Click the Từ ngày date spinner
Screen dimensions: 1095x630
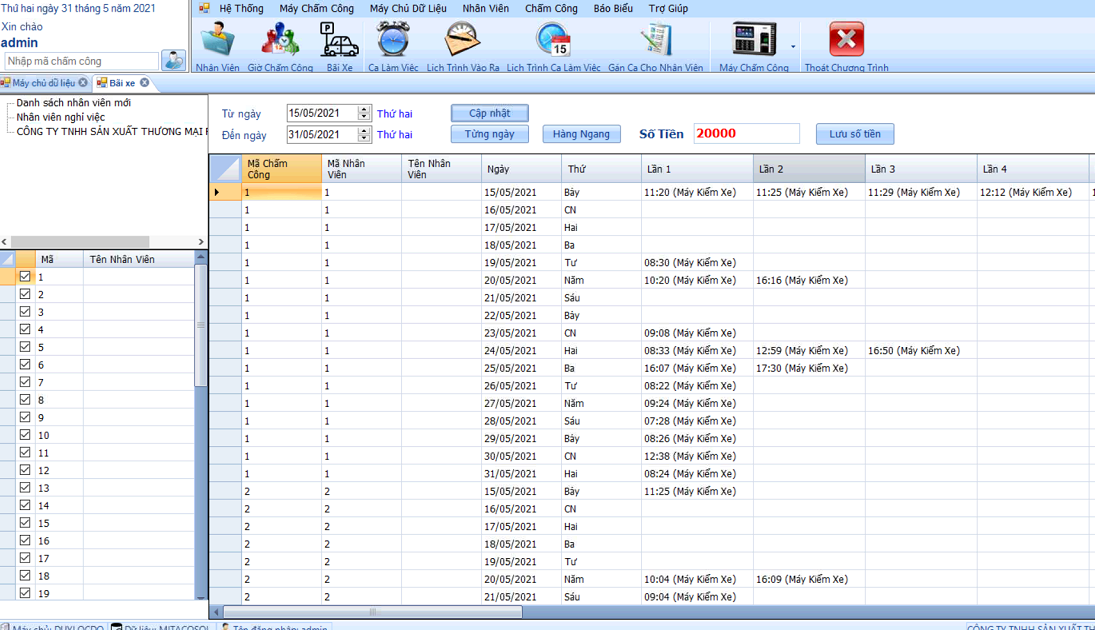[364, 114]
